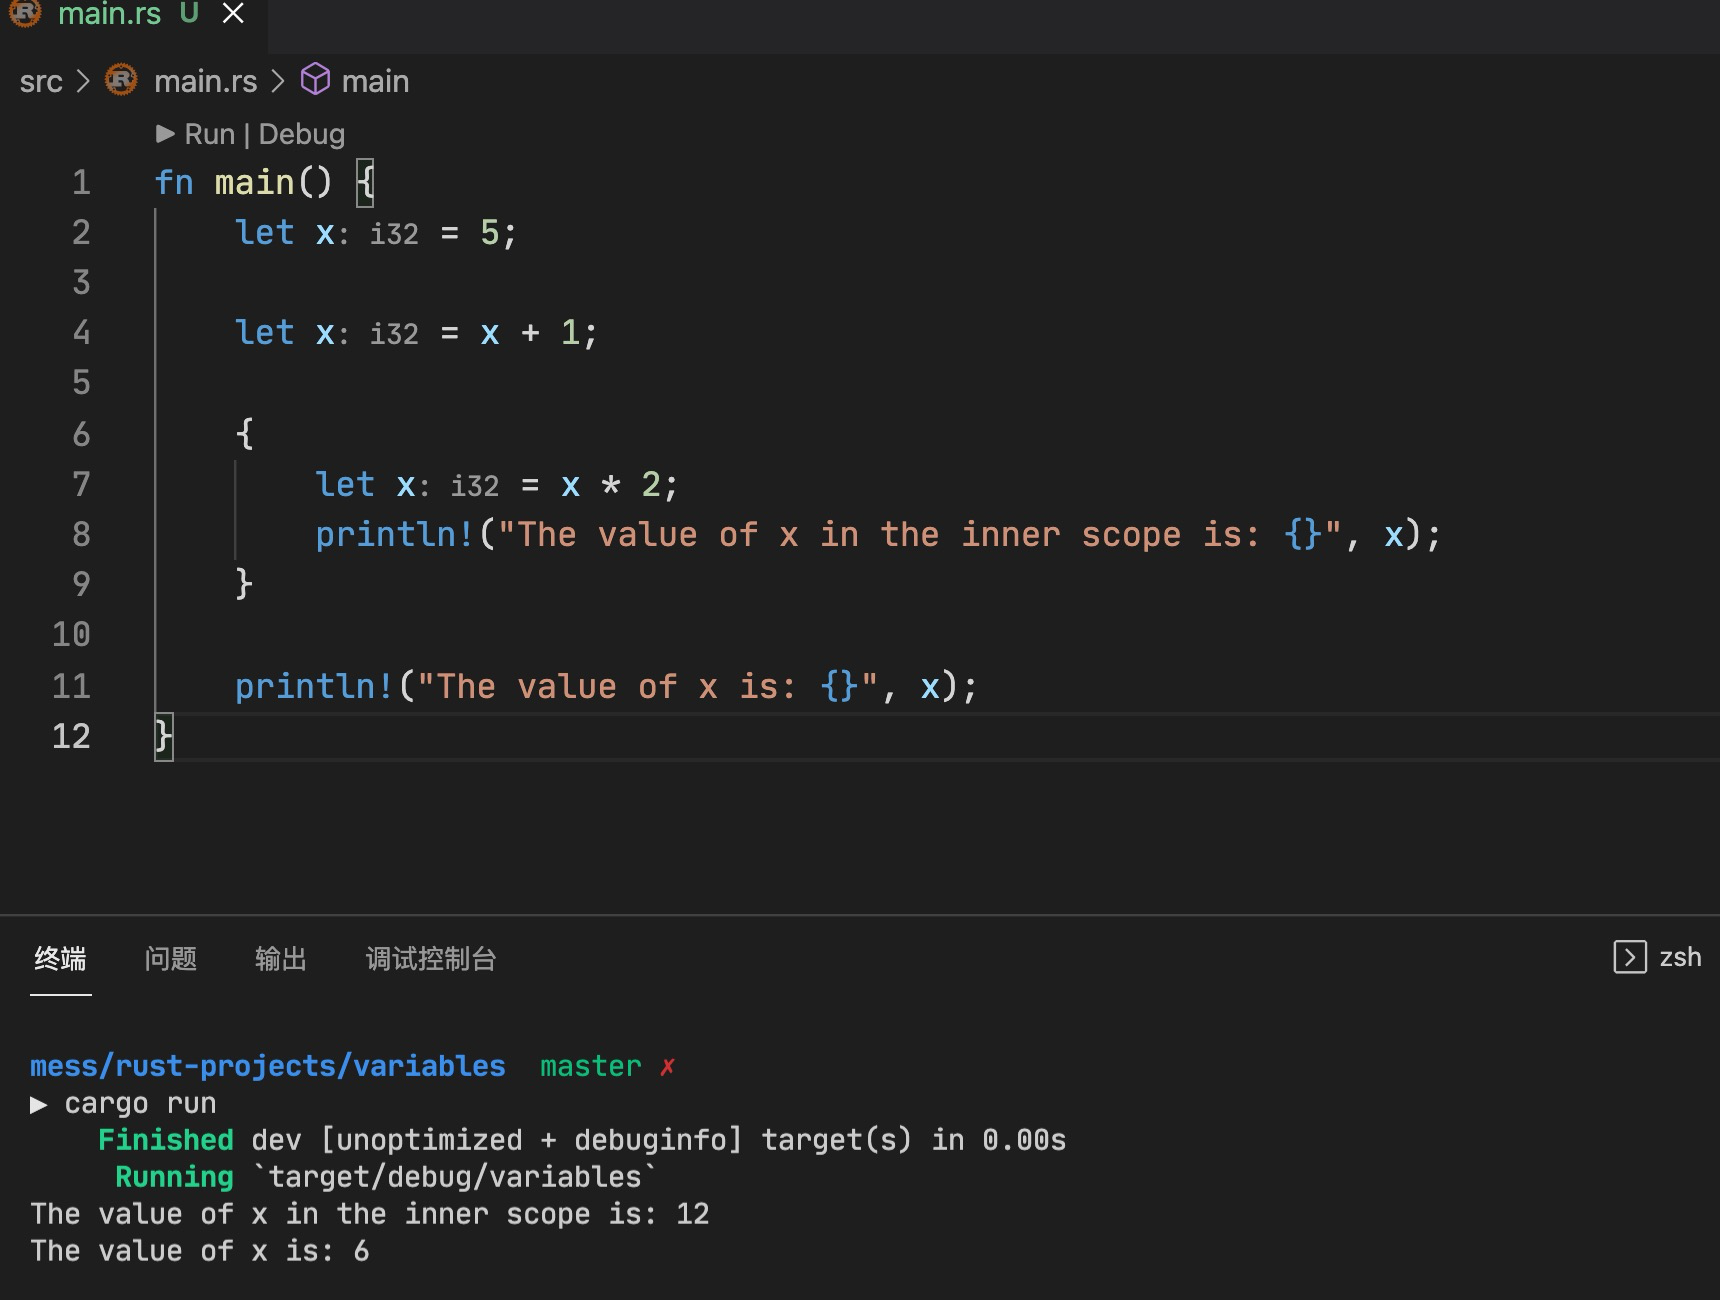Click the 'println!' macro on line 11
This screenshot has width=1720, height=1300.
click(x=315, y=686)
